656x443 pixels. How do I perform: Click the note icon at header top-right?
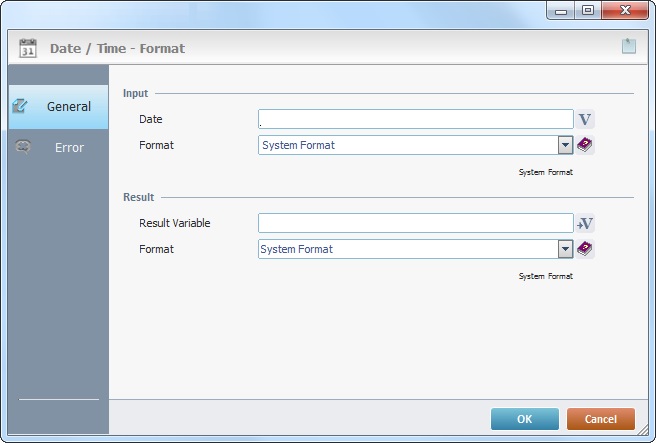[628, 46]
